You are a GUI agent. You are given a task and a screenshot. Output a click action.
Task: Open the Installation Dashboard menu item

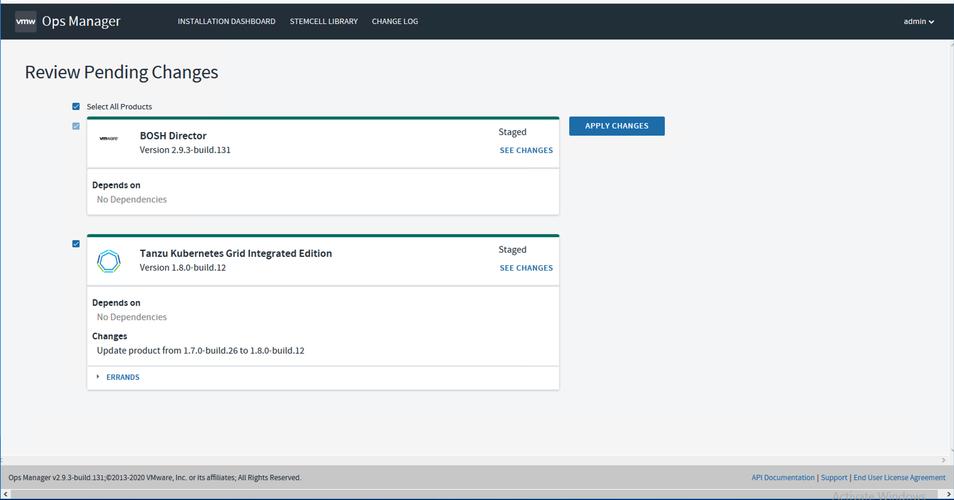[x=226, y=21]
